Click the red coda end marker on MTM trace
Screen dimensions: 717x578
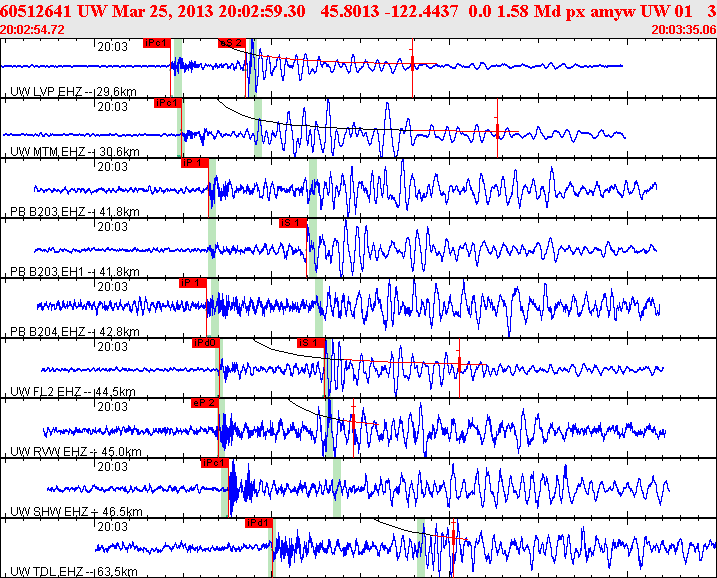[x=497, y=130]
